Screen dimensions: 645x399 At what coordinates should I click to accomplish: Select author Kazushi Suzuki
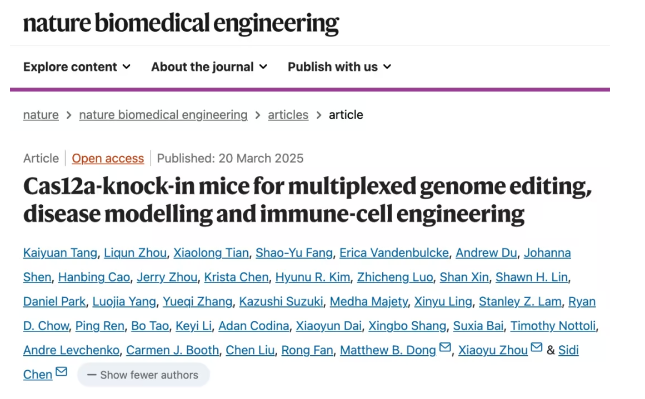tap(281, 302)
